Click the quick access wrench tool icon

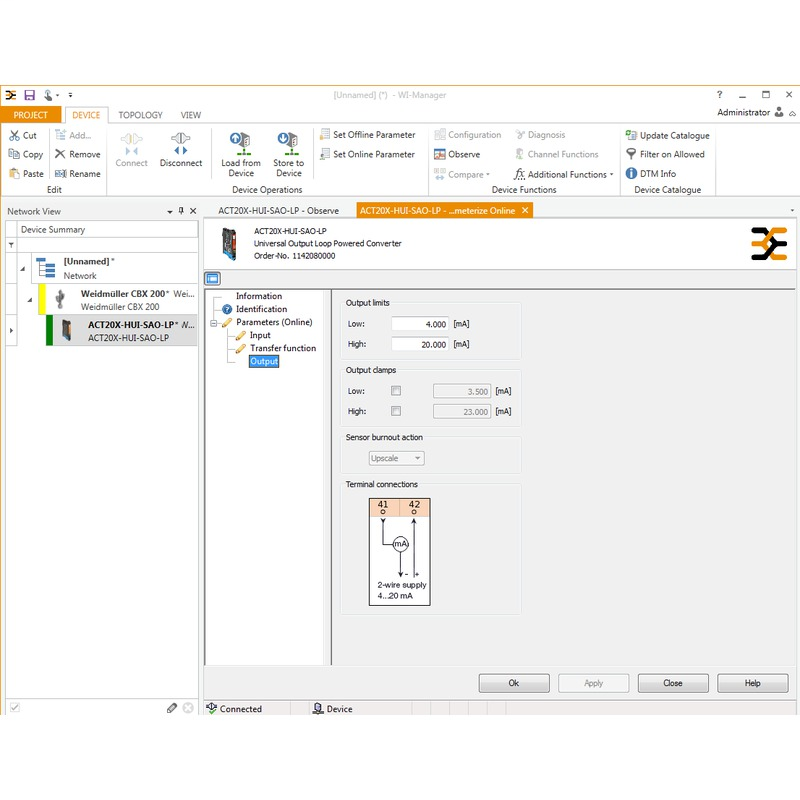click(48, 95)
